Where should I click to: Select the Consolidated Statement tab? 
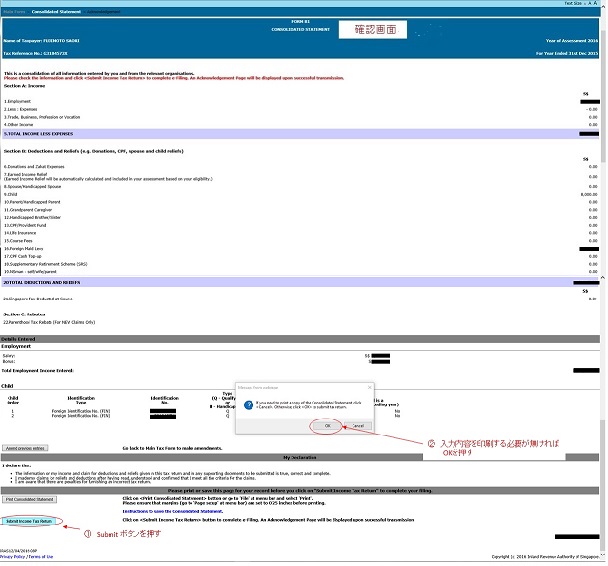pos(55,12)
